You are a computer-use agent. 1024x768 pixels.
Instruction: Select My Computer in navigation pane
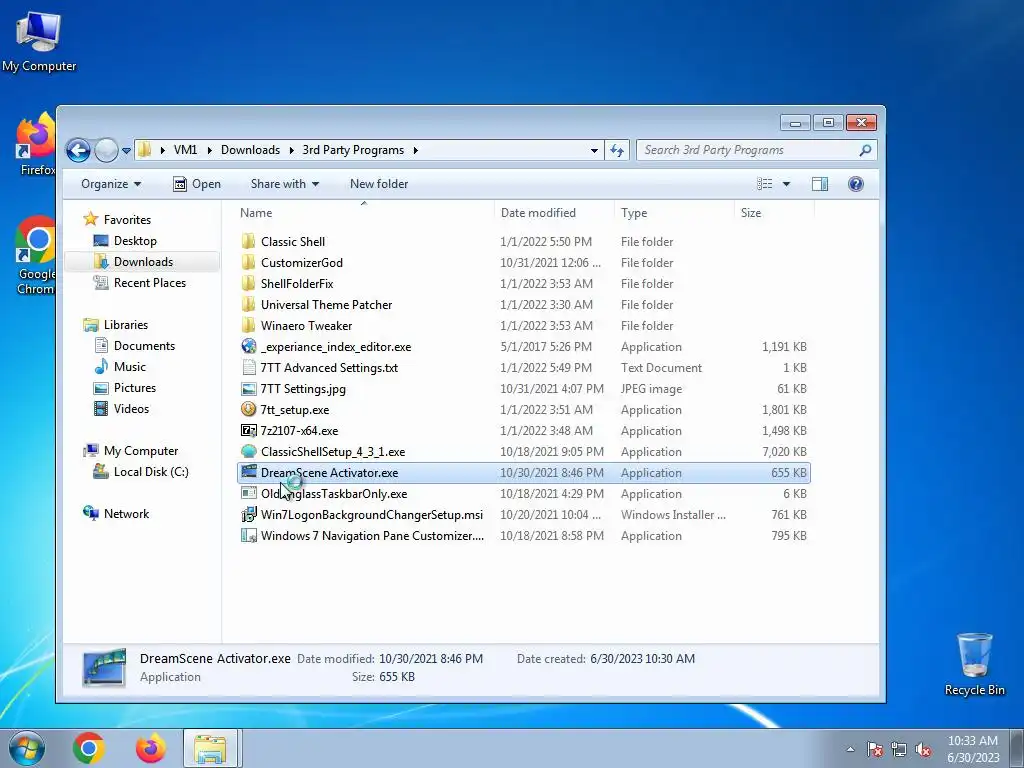click(140, 451)
